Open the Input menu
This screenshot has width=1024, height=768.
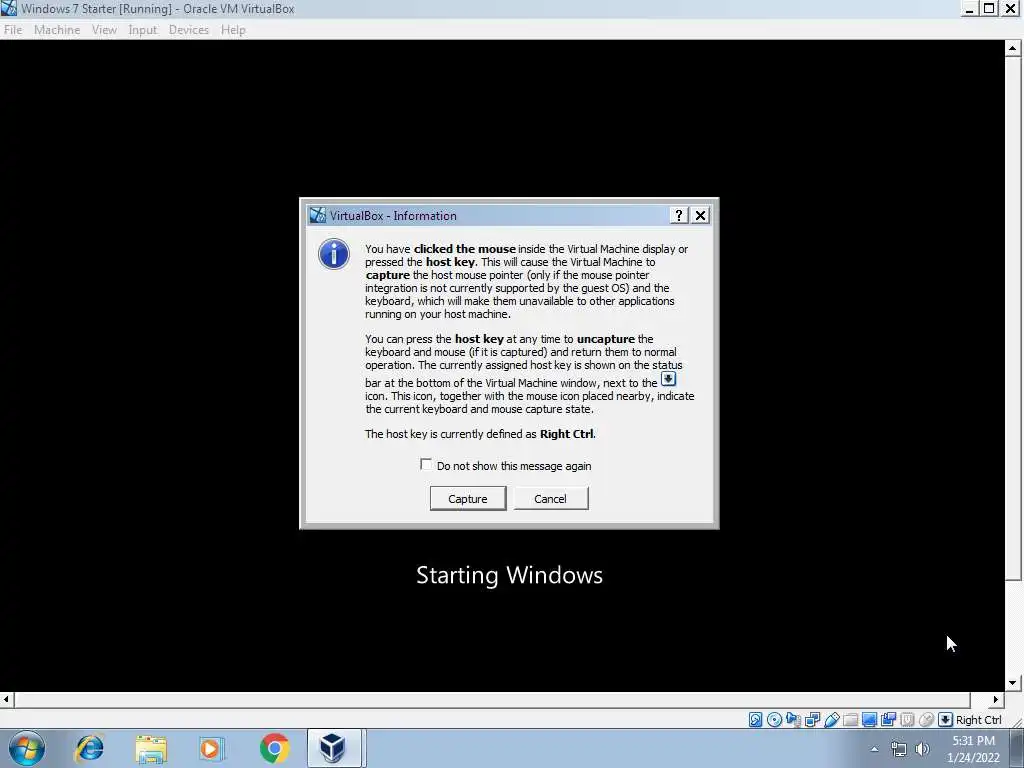tap(142, 30)
